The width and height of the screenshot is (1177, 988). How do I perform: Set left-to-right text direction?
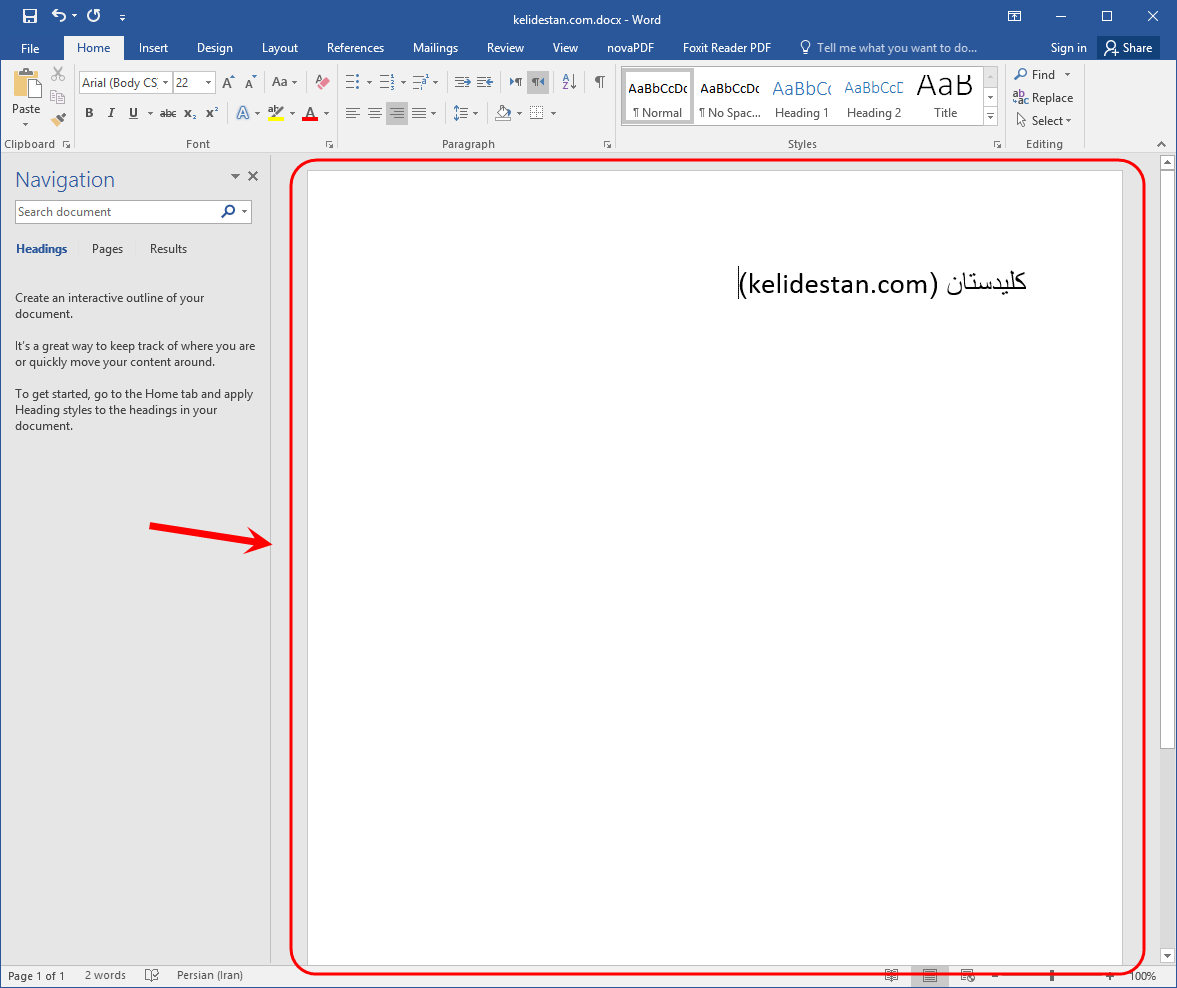coord(516,82)
